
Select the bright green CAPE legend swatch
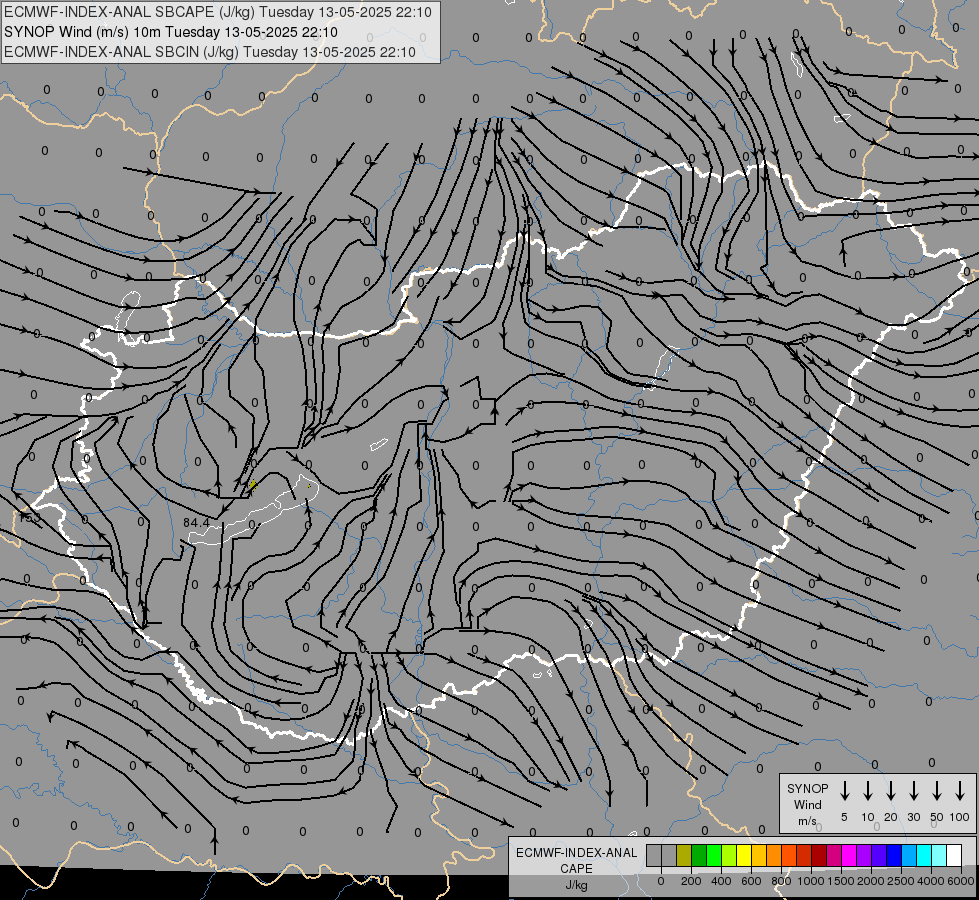[714, 855]
